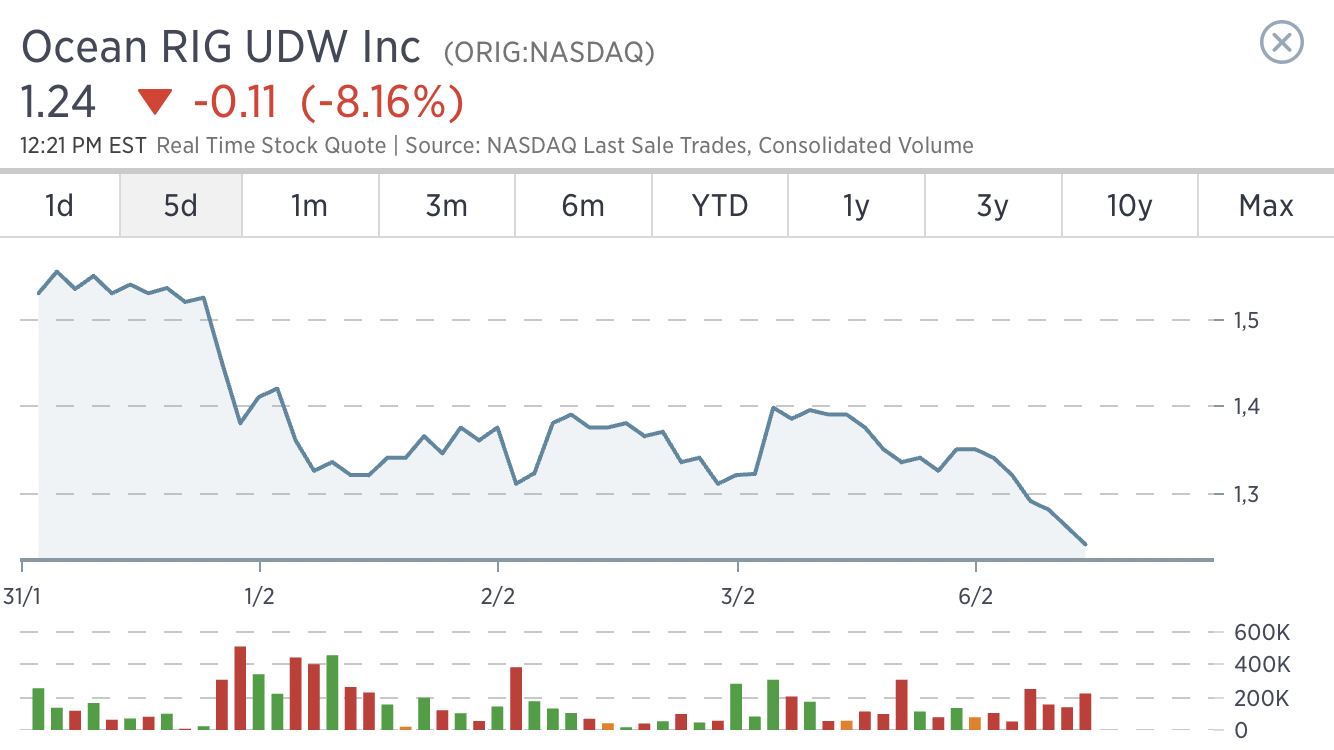Close the Ocean RIG stock quote panel
1334x750 pixels.
pos(1281,43)
